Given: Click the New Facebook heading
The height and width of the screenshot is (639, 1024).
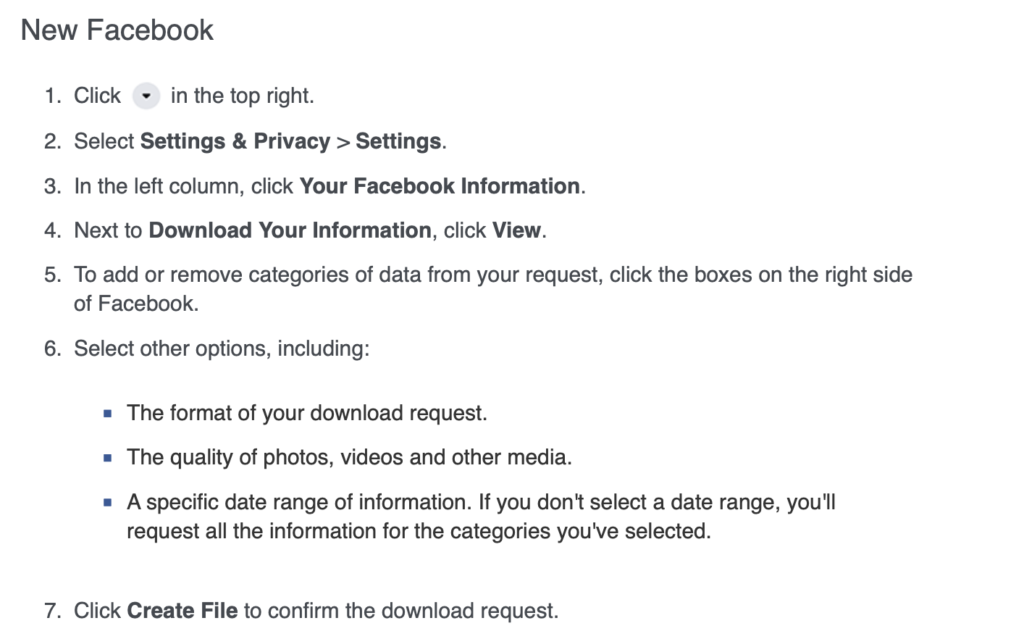Looking at the screenshot, I should coord(117,30).
